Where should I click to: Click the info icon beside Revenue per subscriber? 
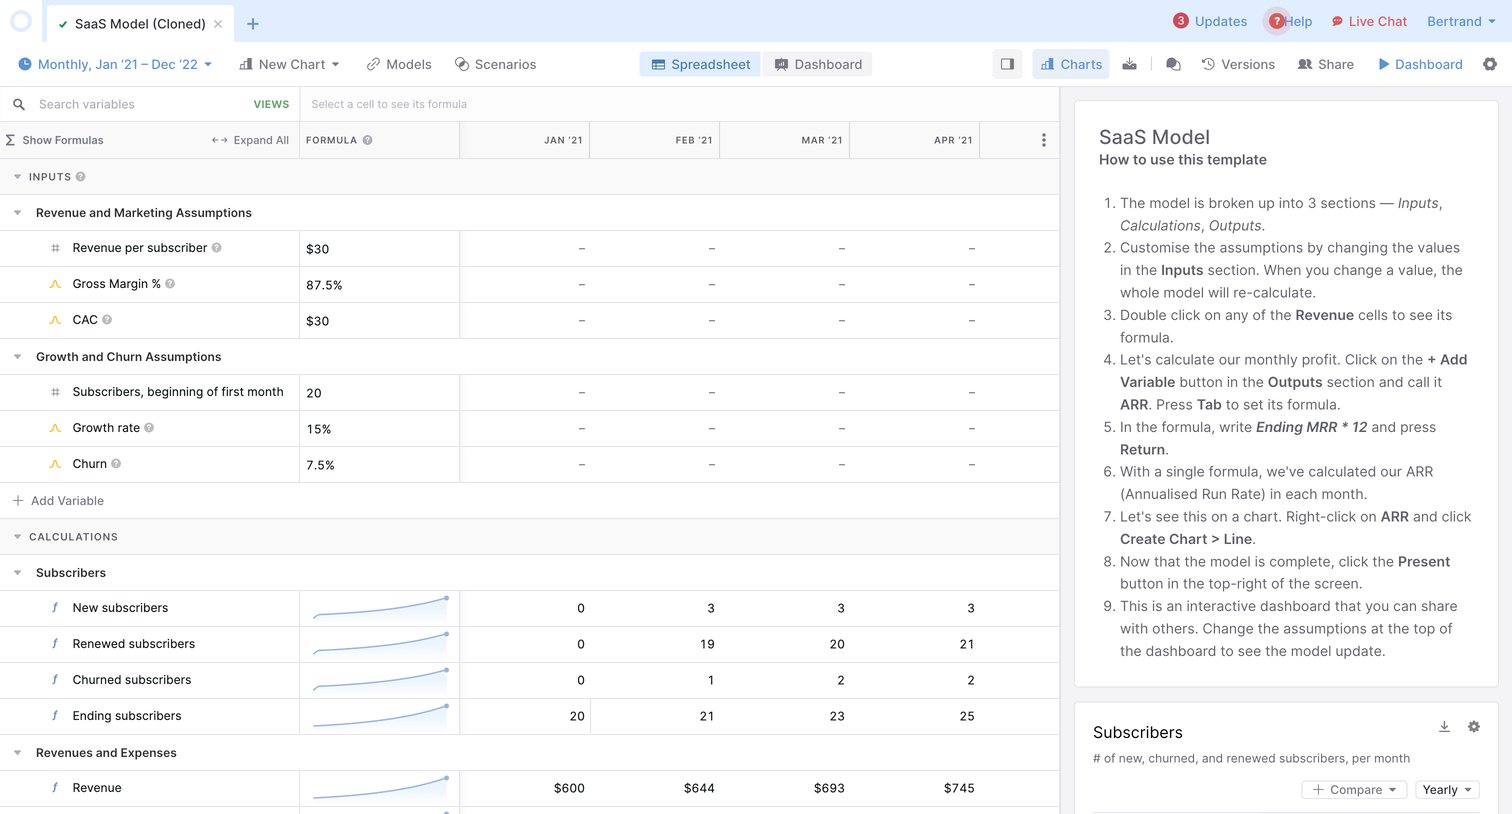pos(217,248)
